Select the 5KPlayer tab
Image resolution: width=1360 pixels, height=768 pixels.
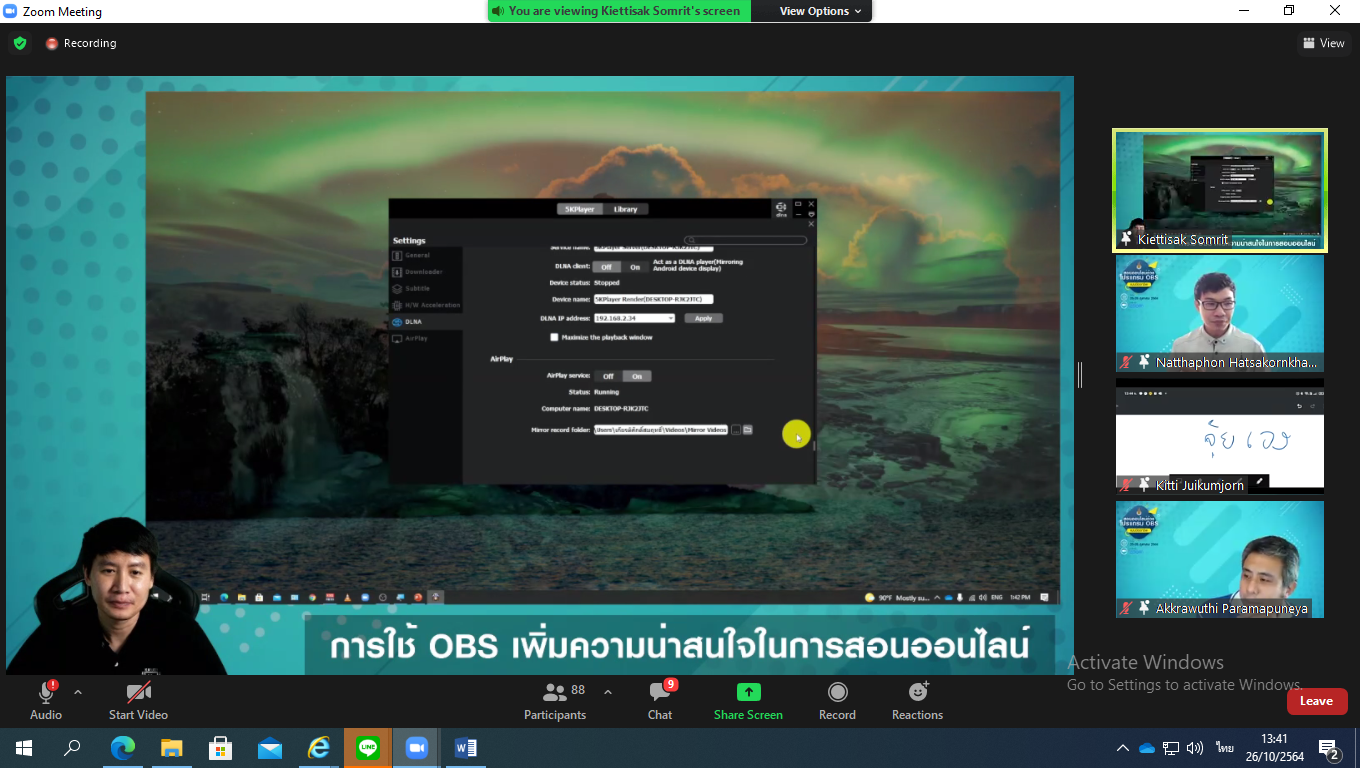pos(579,209)
